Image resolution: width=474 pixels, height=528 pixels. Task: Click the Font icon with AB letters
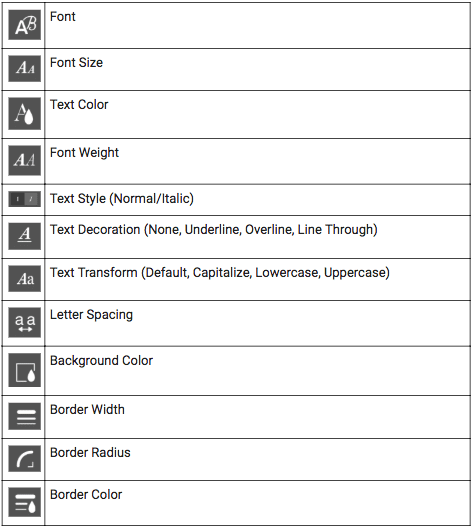point(25,25)
